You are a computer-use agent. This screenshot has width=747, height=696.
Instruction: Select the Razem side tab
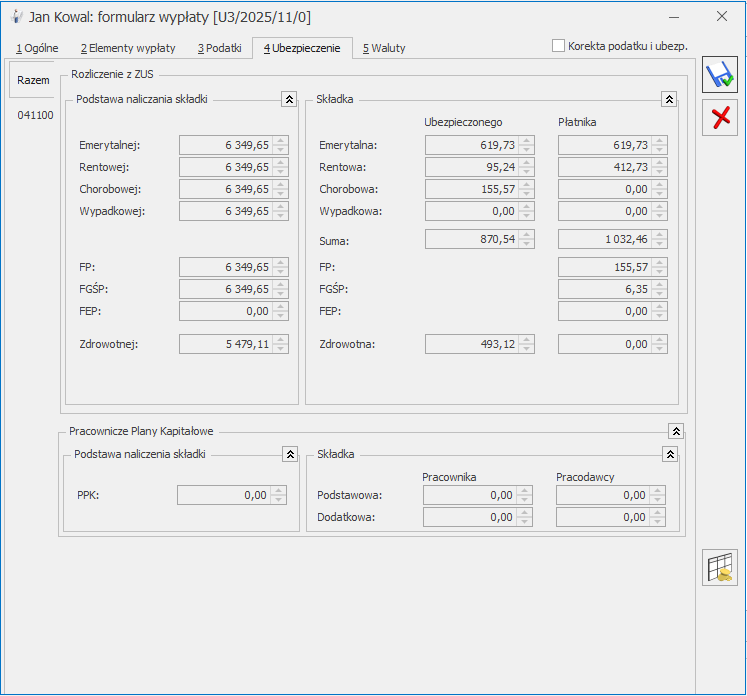(x=33, y=80)
